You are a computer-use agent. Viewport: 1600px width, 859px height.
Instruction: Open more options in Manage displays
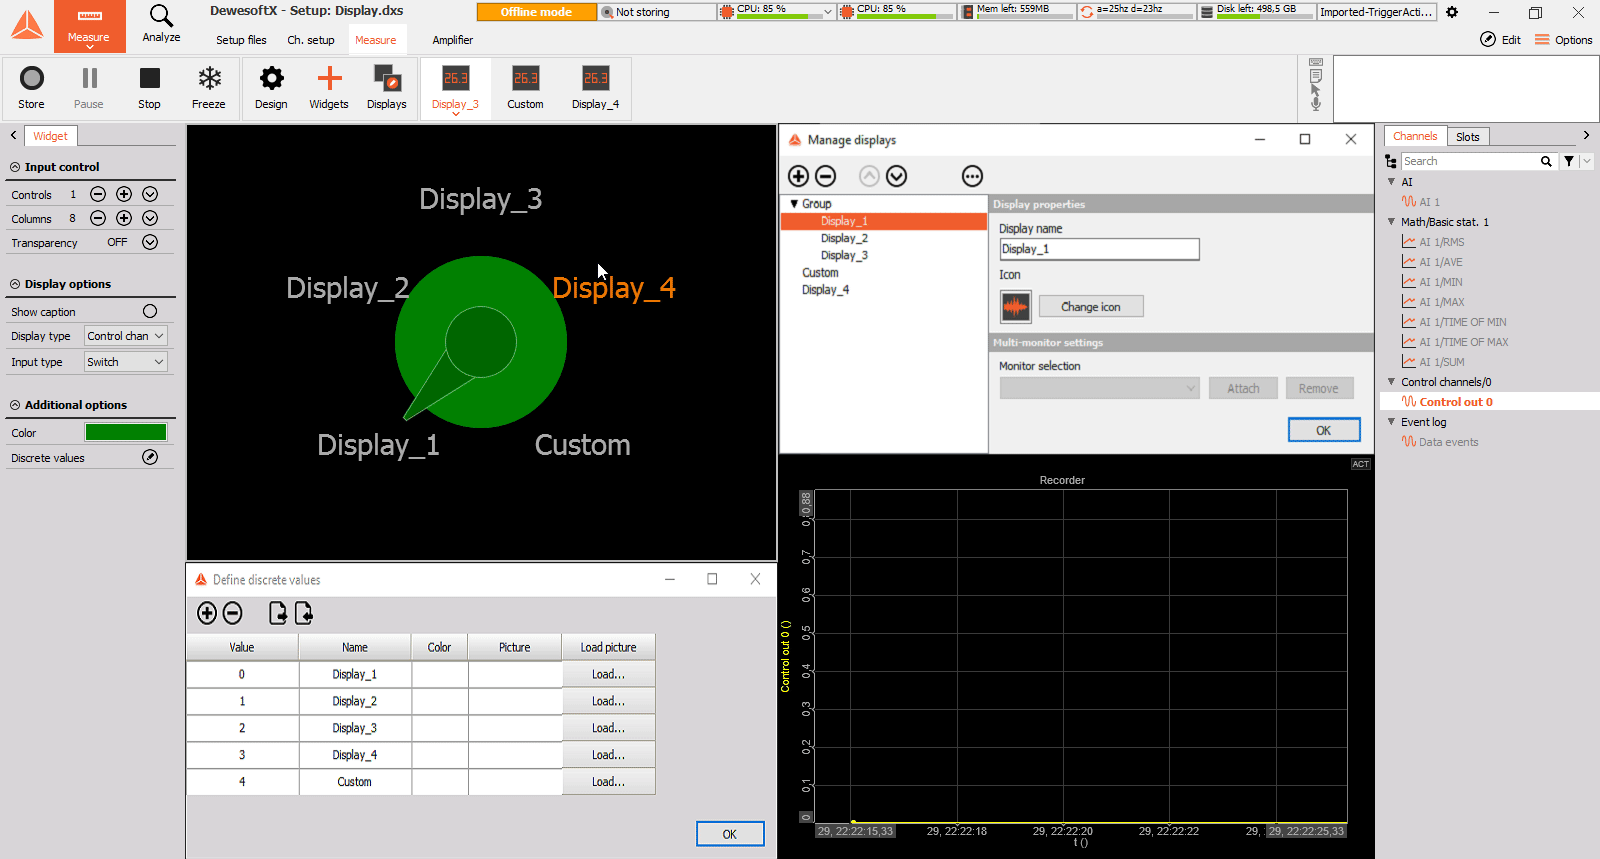(x=972, y=176)
